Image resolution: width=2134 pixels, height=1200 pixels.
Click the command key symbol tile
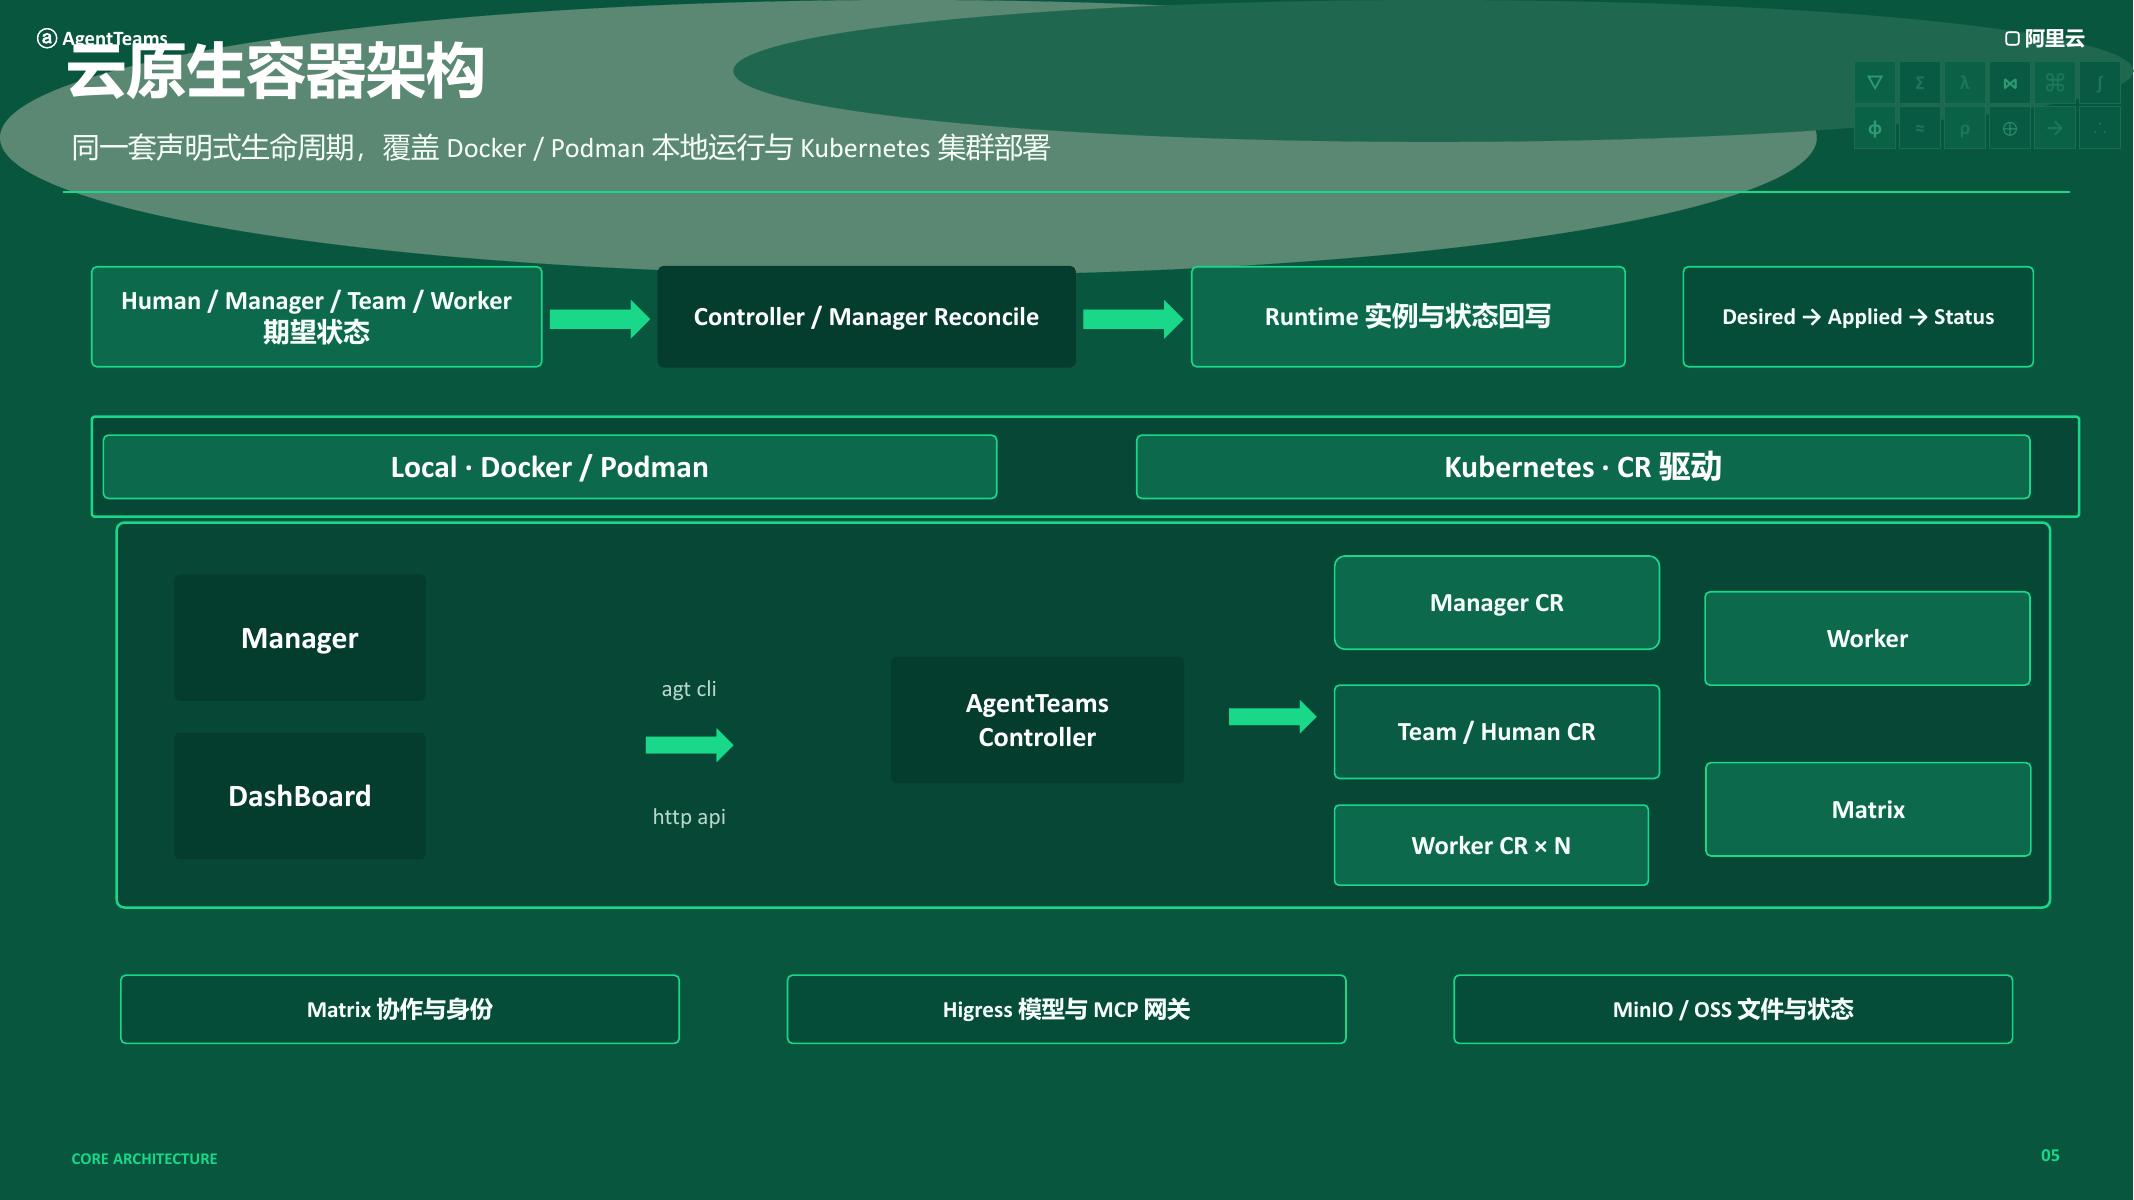point(2055,83)
